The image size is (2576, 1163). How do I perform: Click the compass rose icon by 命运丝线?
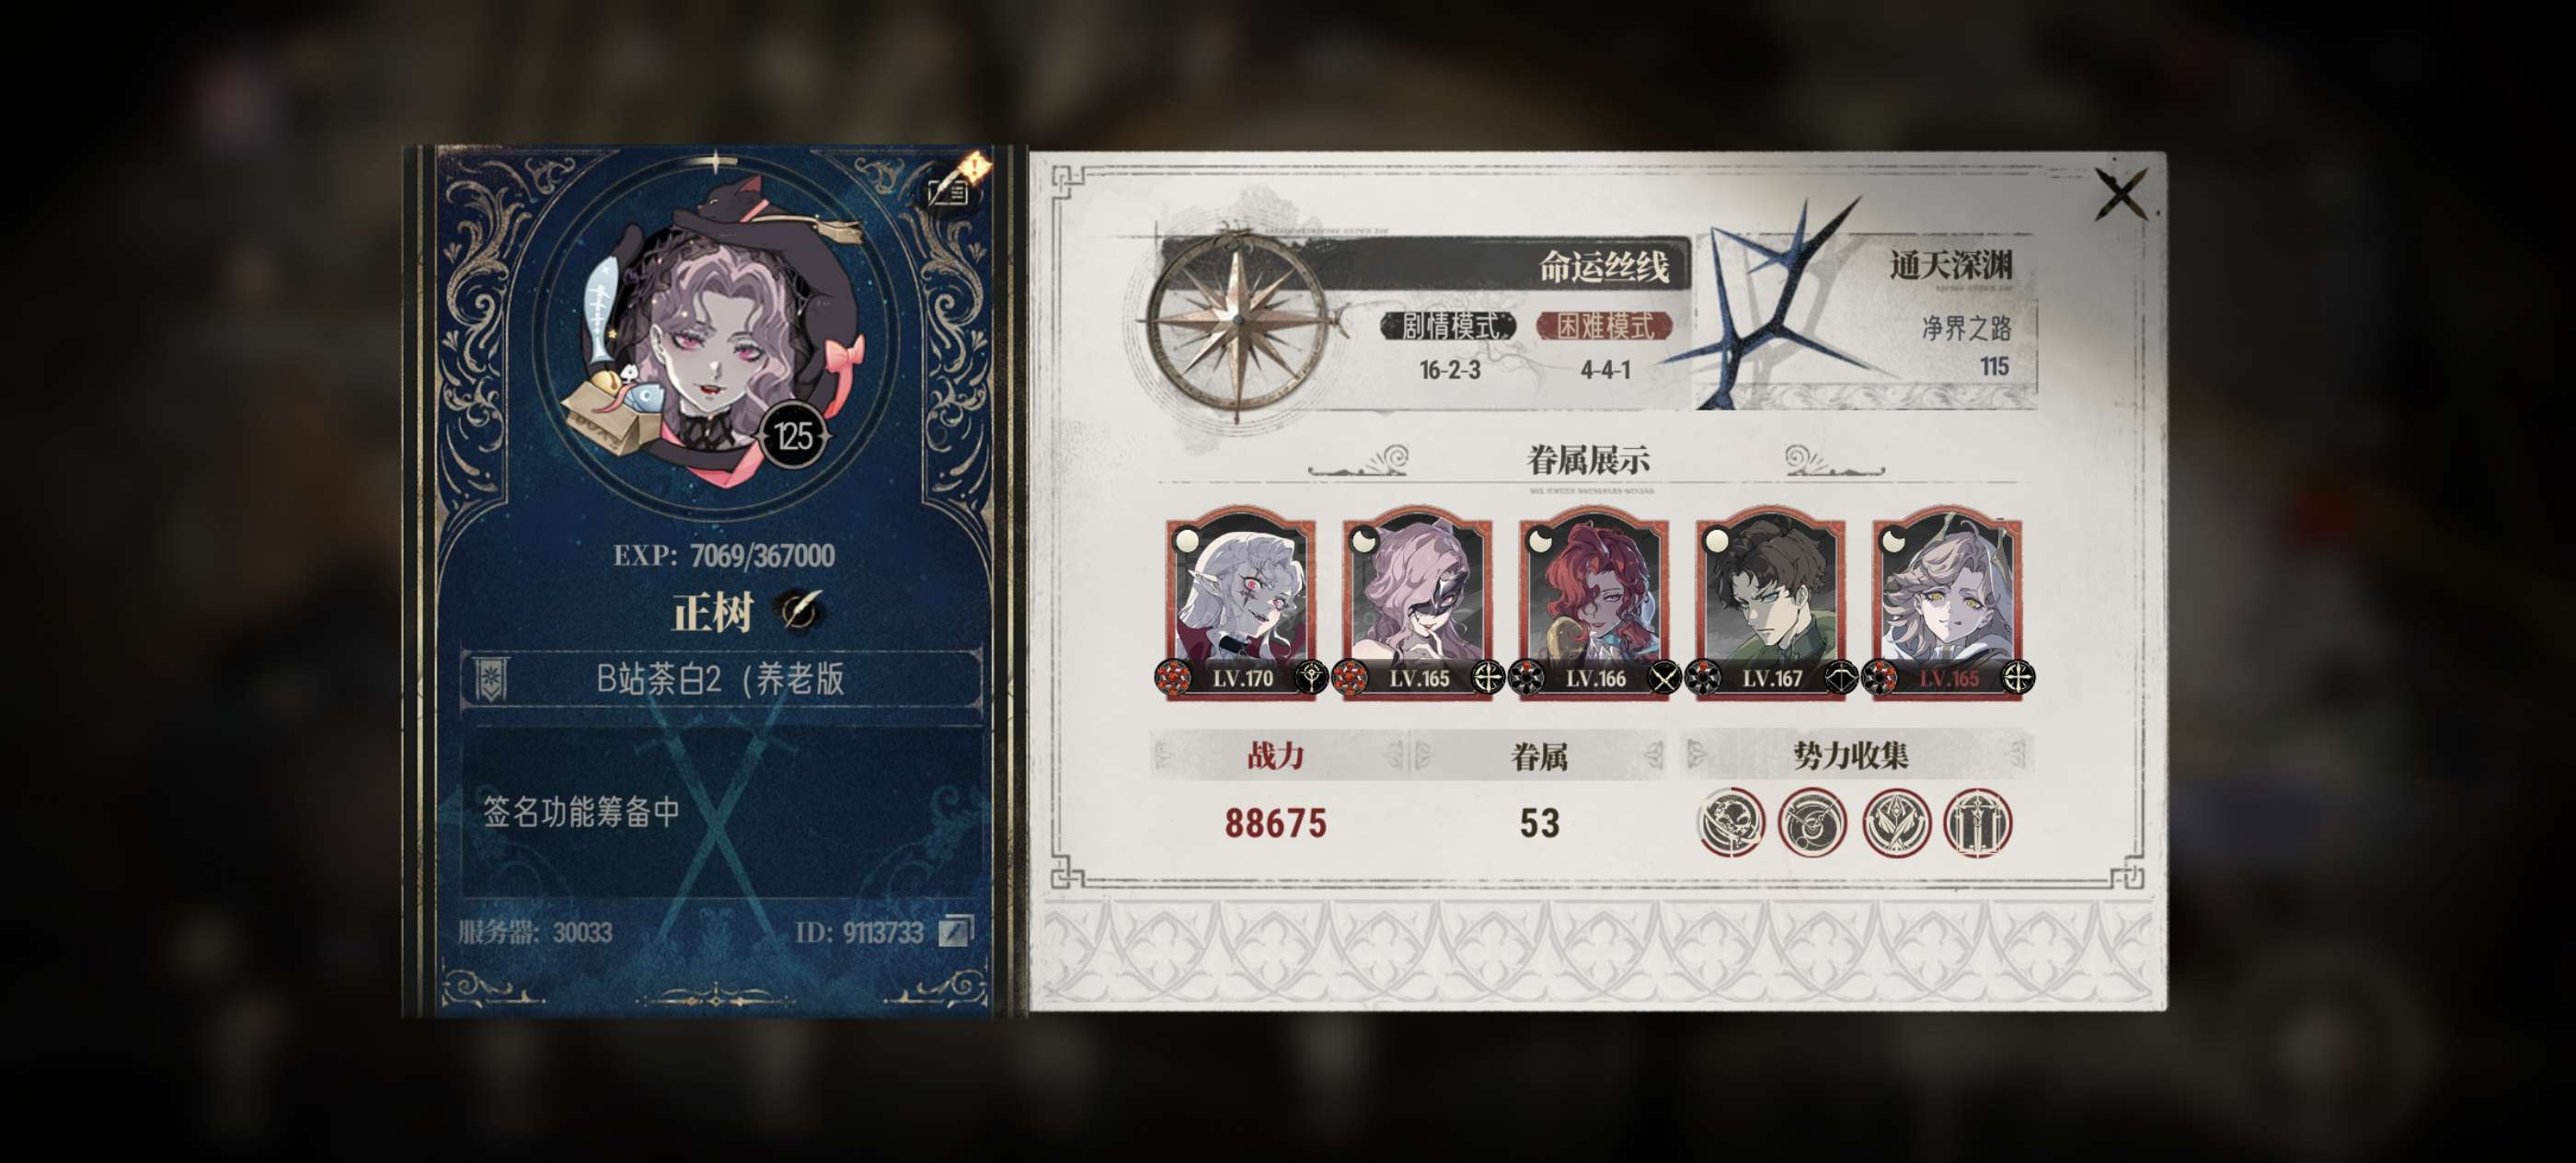(x=1239, y=320)
